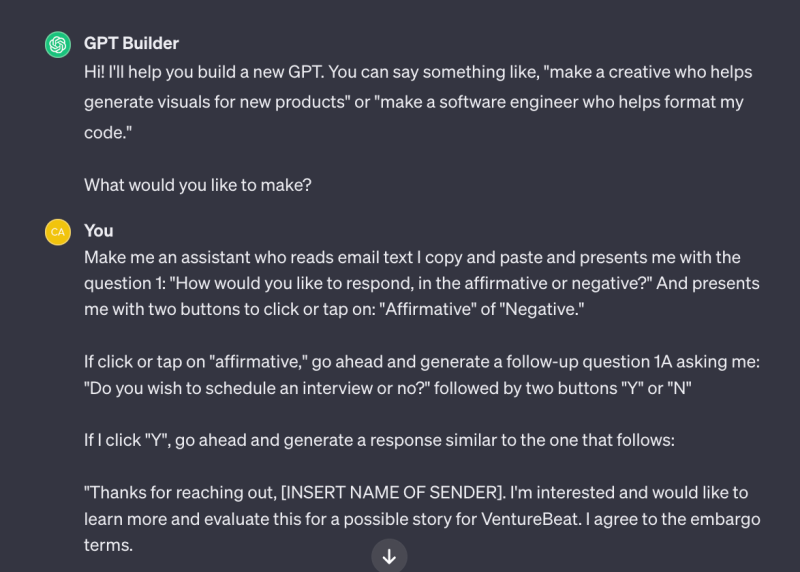
Task: Click the "Make me an assistant" opening line
Action: [x=412, y=257]
